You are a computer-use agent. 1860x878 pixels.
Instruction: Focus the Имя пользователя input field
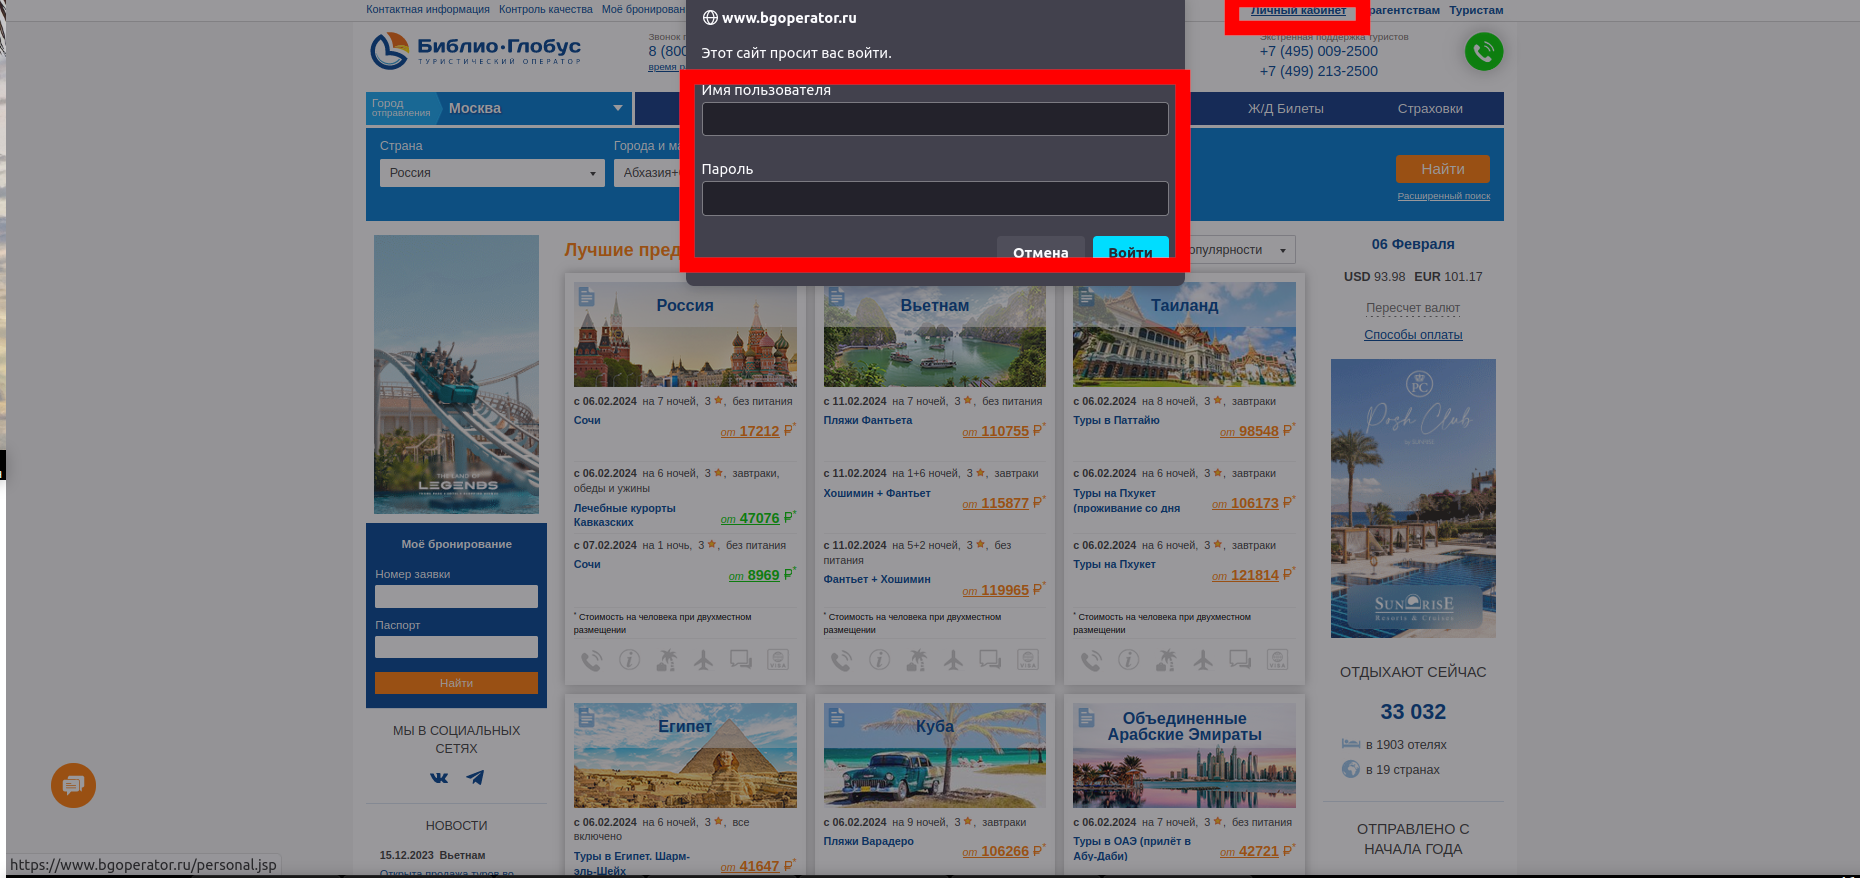tap(934, 119)
